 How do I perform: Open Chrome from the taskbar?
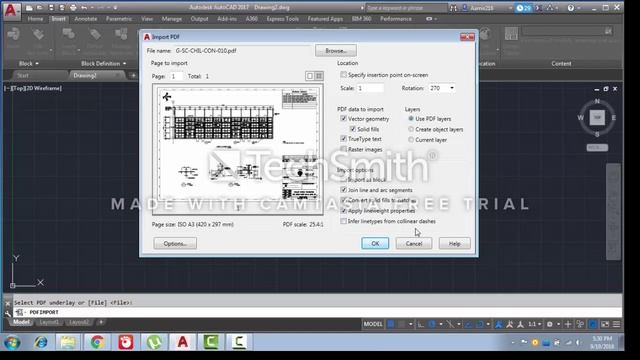coord(97,342)
